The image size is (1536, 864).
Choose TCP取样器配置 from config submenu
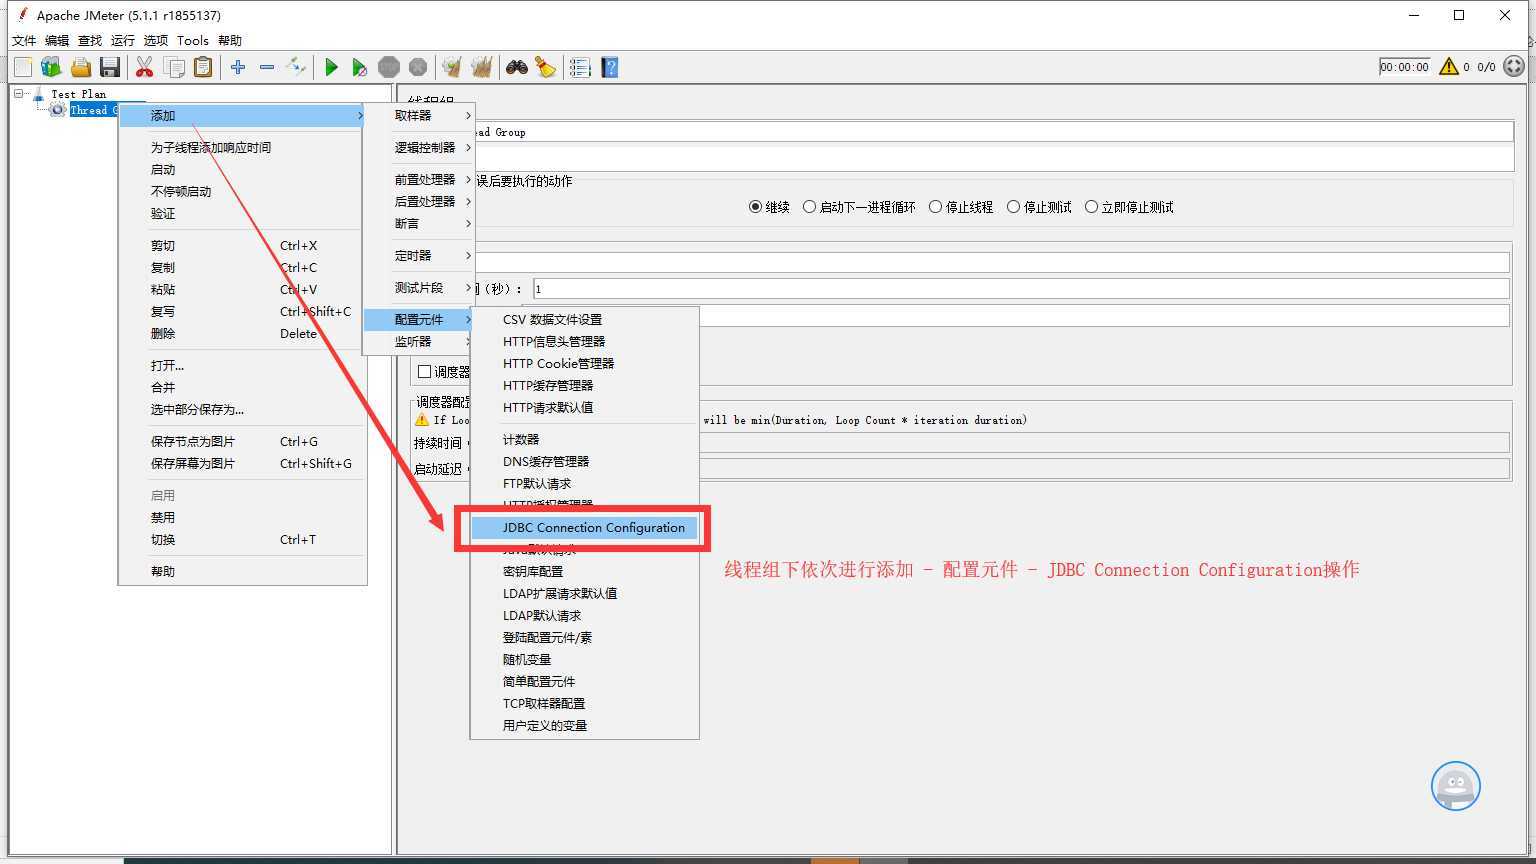(x=584, y=703)
